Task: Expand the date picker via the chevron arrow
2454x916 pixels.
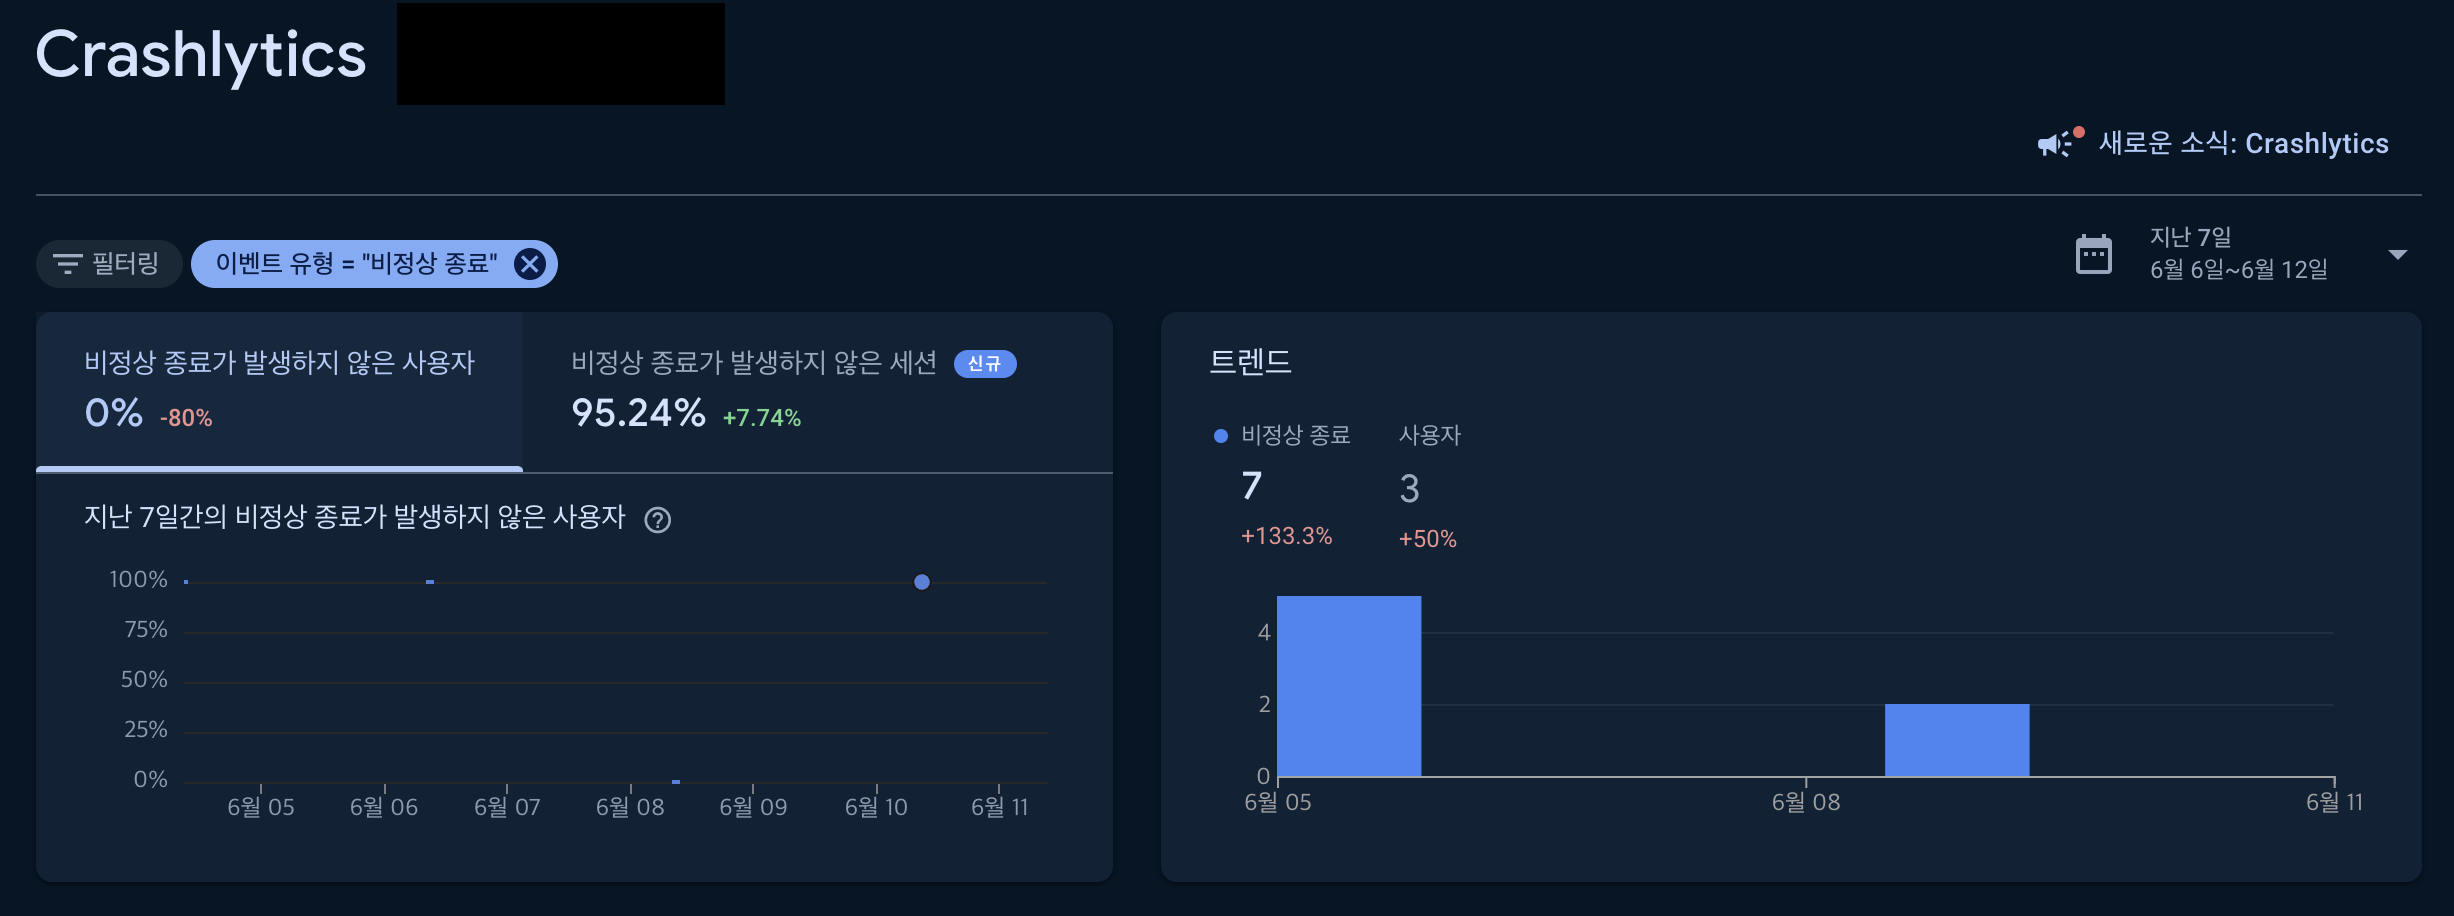Action: tap(2398, 255)
